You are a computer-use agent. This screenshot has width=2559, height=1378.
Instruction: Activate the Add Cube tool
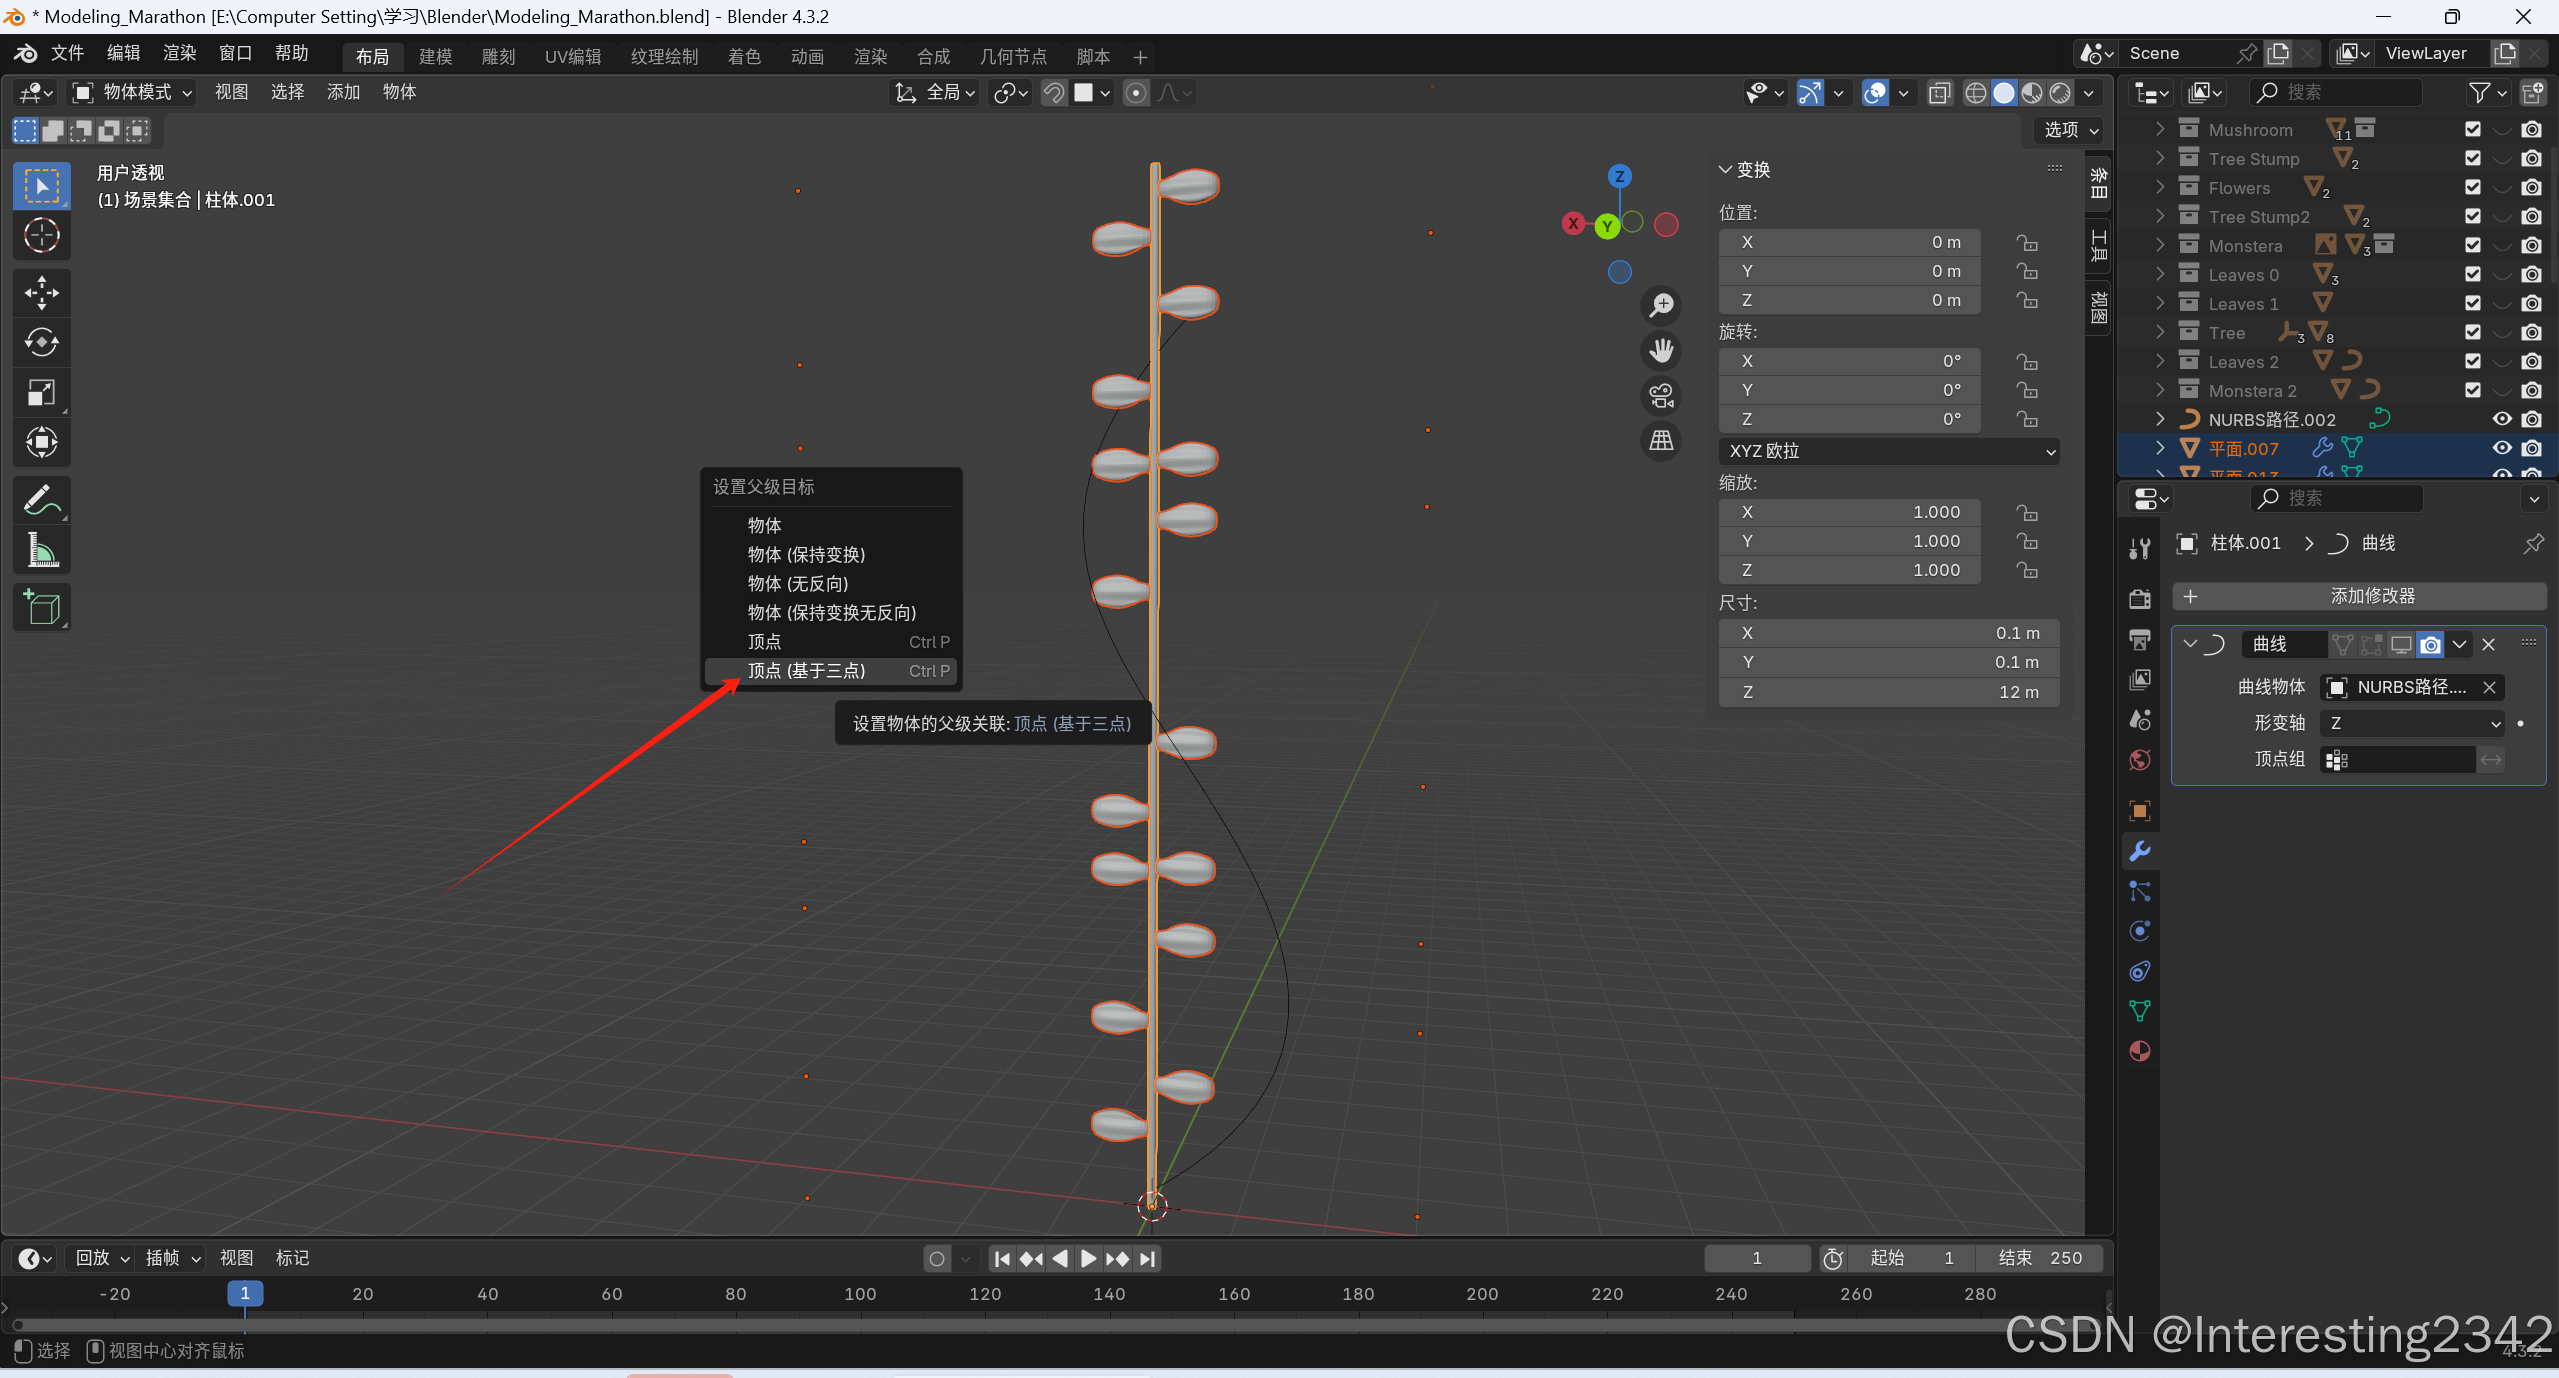(41, 607)
